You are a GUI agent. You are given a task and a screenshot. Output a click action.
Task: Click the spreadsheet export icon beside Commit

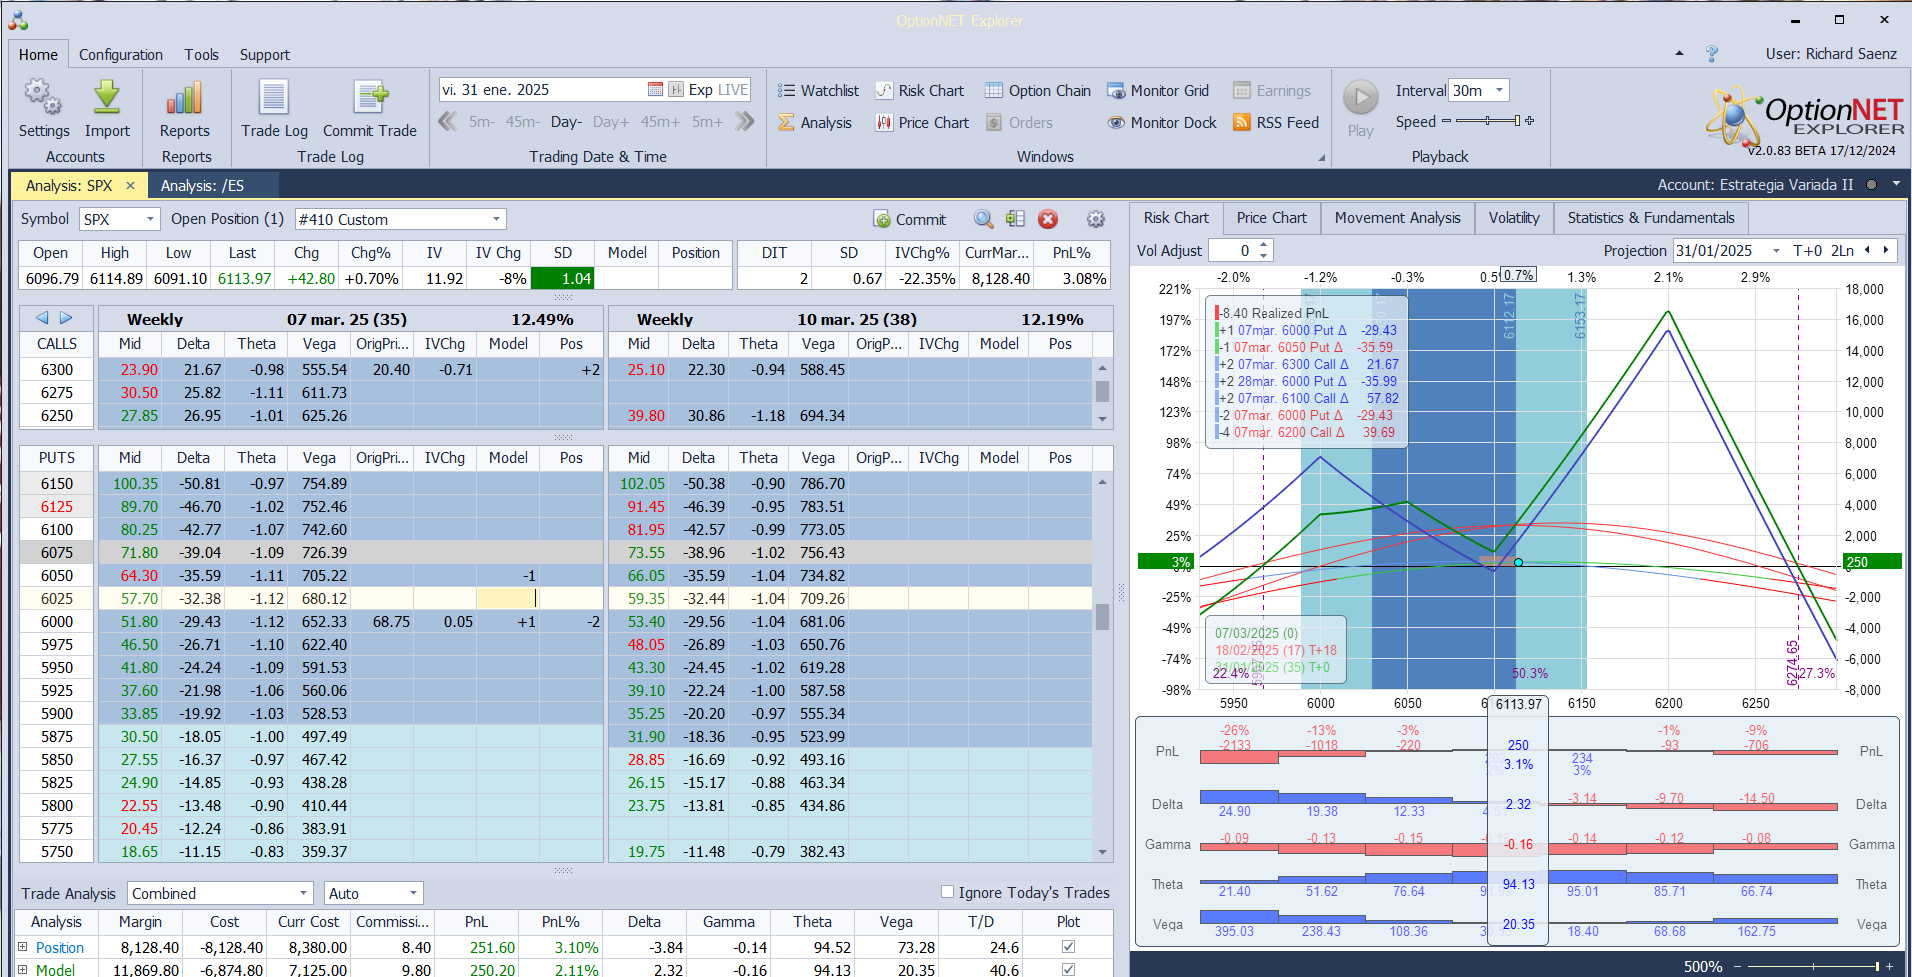(1016, 219)
